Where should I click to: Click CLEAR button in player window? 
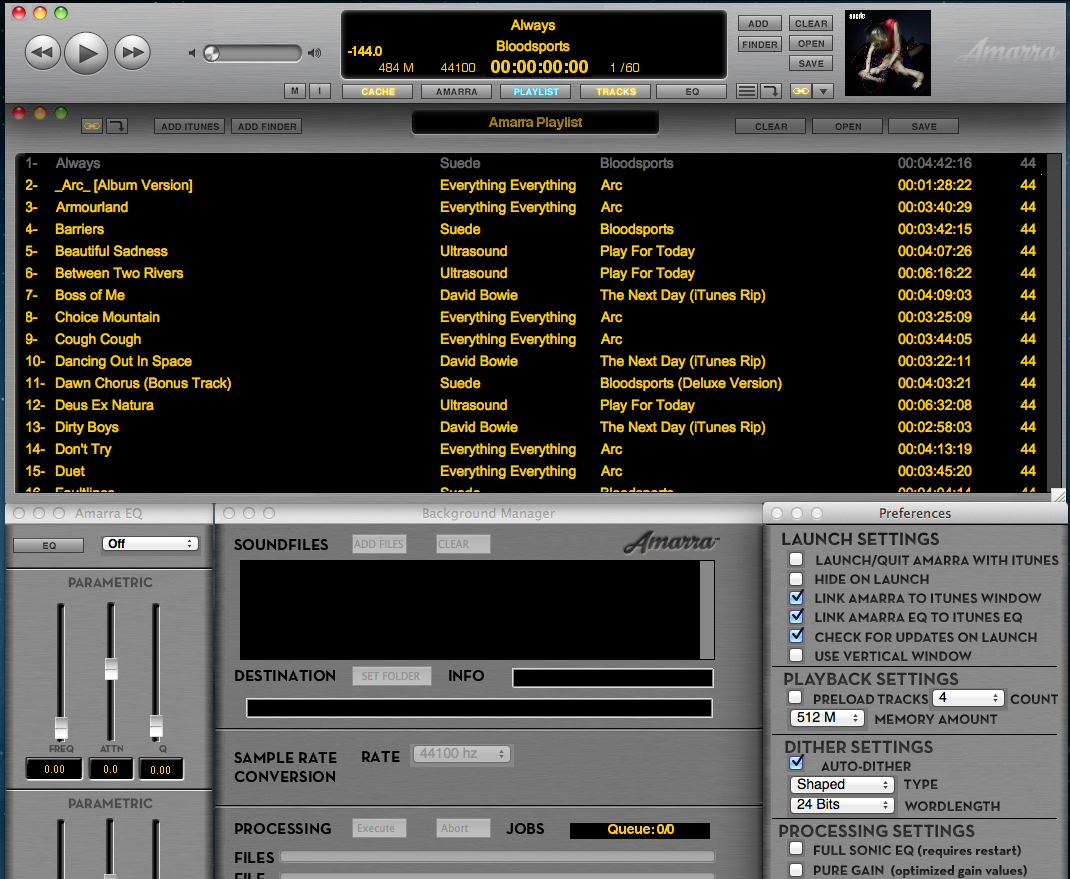tap(811, 23)
